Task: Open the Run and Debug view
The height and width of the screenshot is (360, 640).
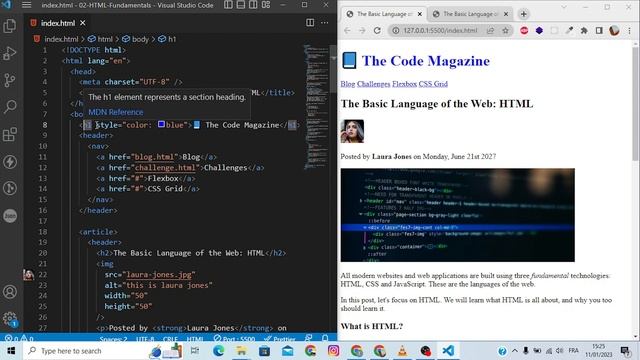Action: click(x=10, y=53)
